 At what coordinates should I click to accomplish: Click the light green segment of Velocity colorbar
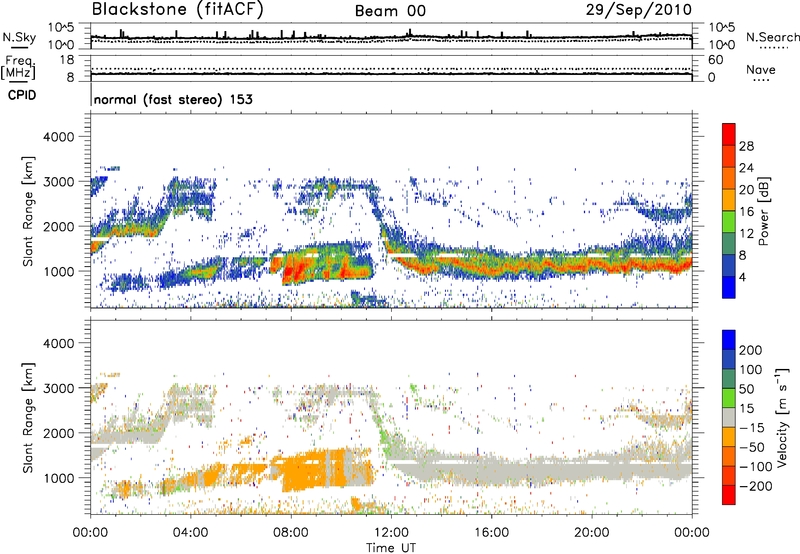click(x=729, y=398)
